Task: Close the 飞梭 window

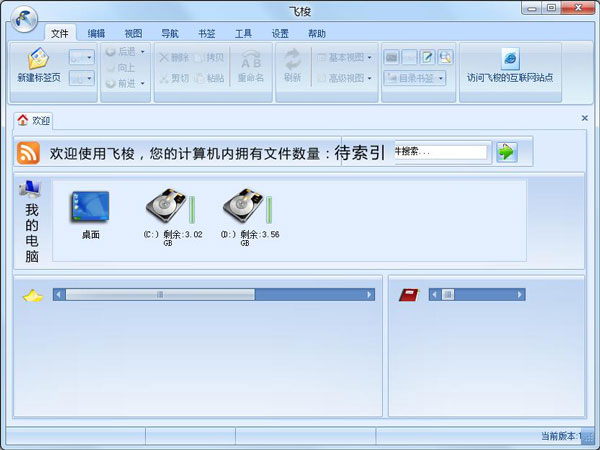Action: 578,8
